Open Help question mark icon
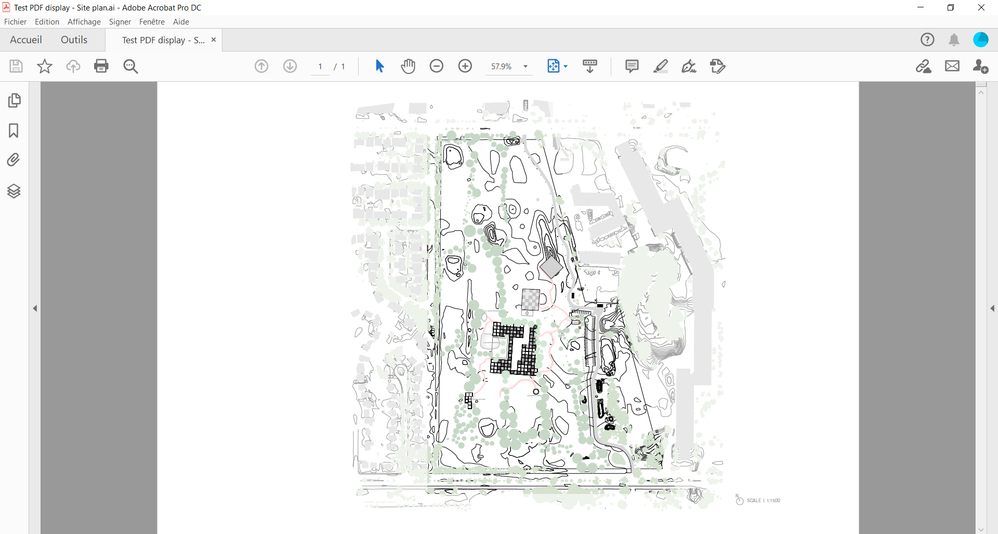The width and height of the screenshot is (998, 534). (927, 39)
